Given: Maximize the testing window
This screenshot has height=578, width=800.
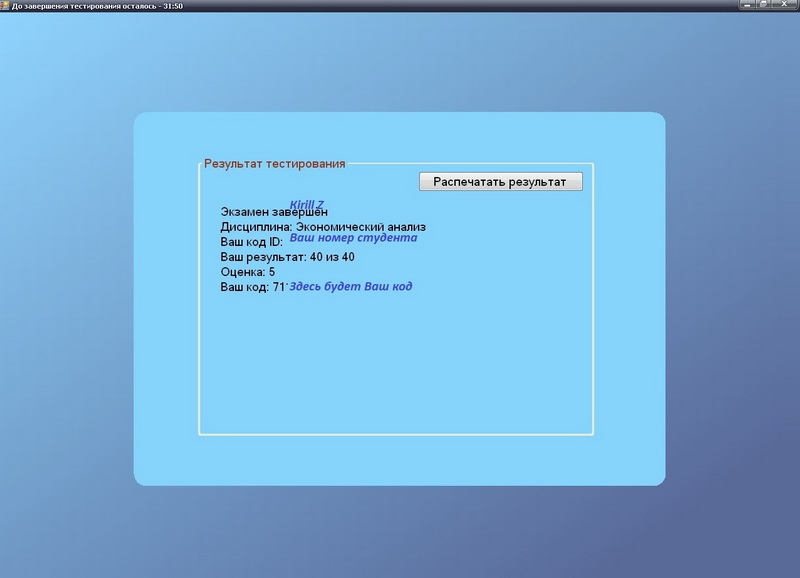Looking at the screenshot, I should tap(765, 5).
